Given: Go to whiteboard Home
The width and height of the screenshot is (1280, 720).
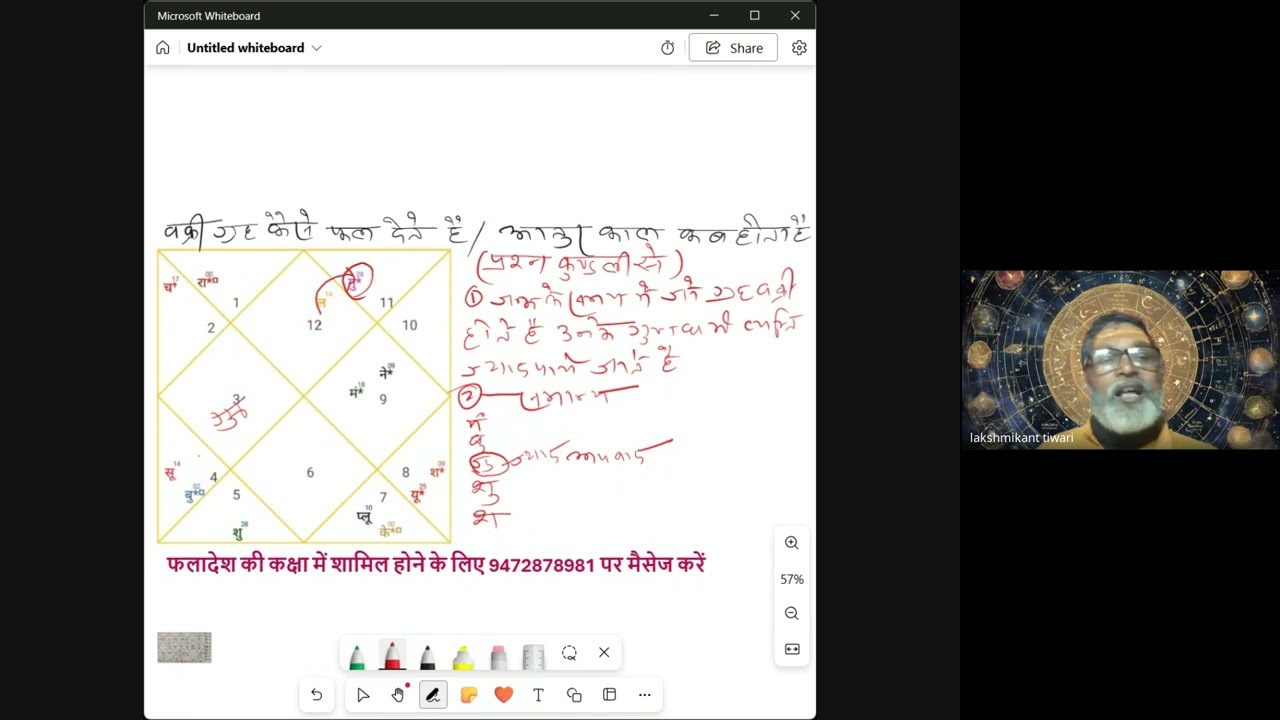Looking at the screenshot, I should click(x=163, y=48).
